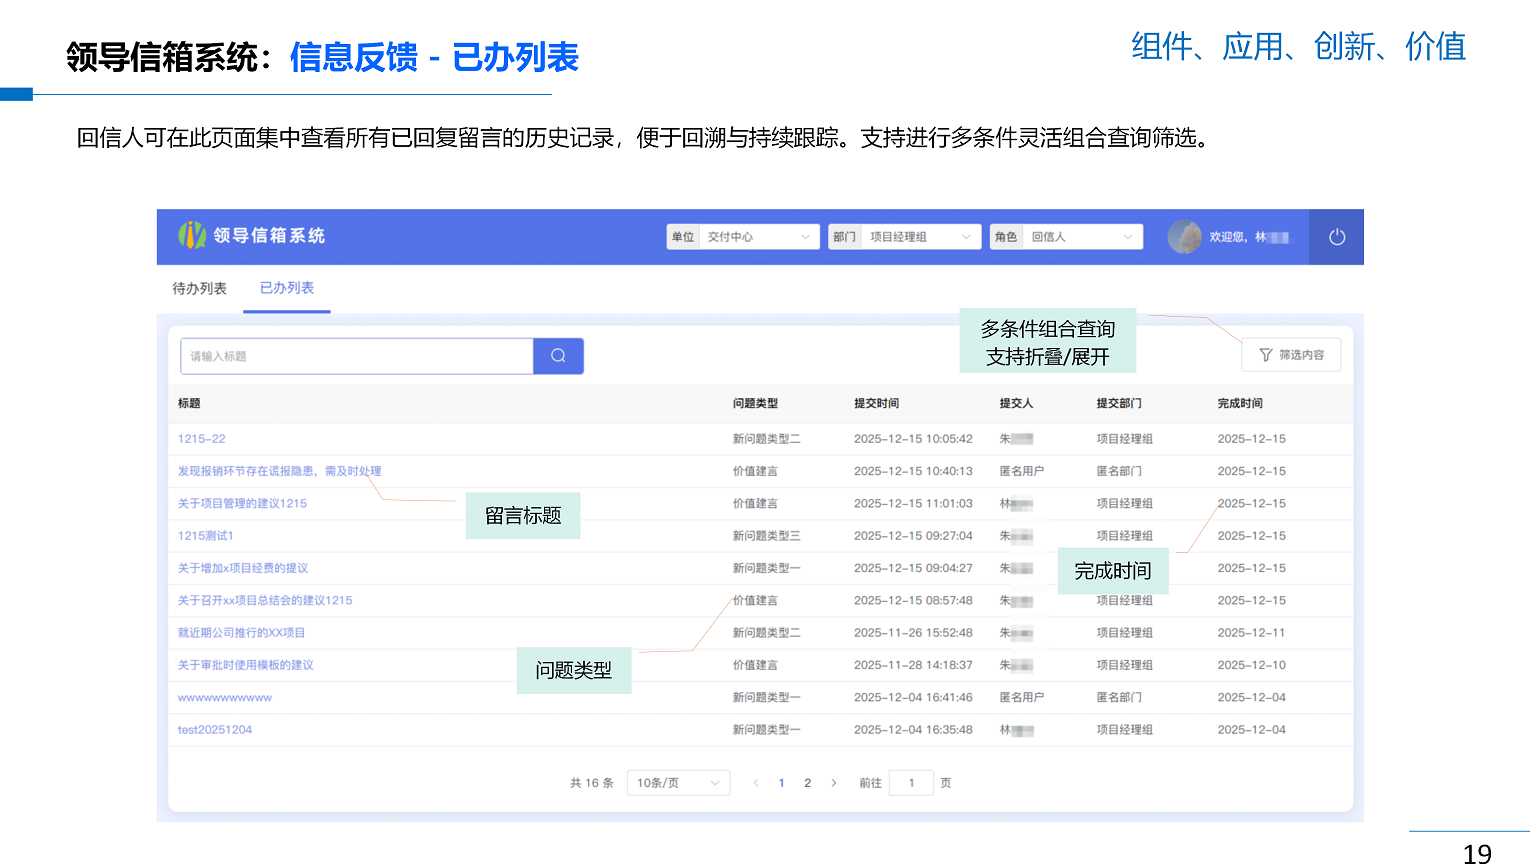Open the 关于项目管理的建议1215 link
This screenshot has height=864, width=1536.
[x=244, y=503]
